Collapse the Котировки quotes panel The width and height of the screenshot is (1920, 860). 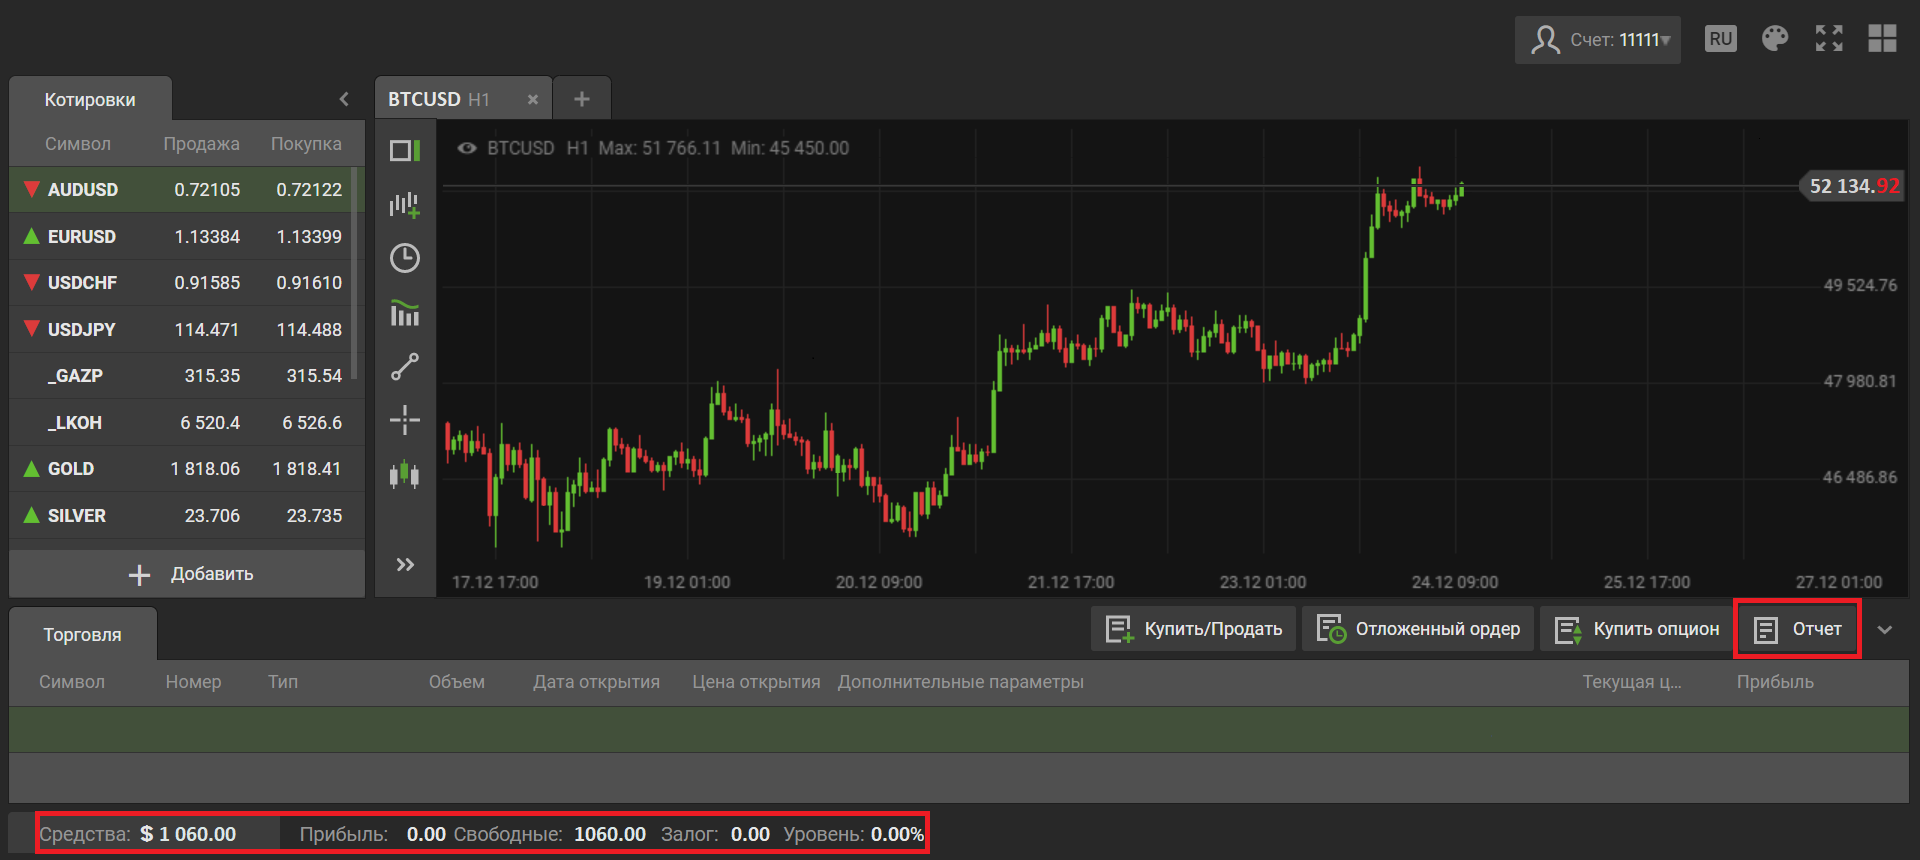click(x=344, y=99)
